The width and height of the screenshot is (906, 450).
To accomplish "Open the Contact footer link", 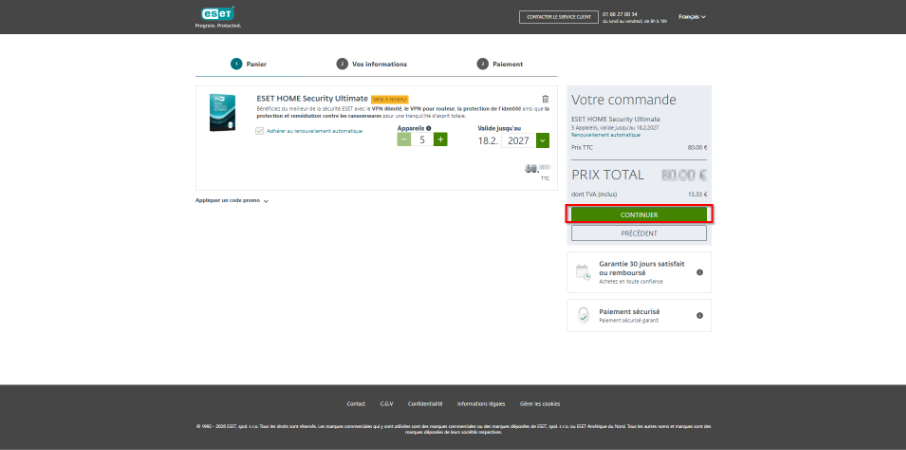I will pos(356,404).
